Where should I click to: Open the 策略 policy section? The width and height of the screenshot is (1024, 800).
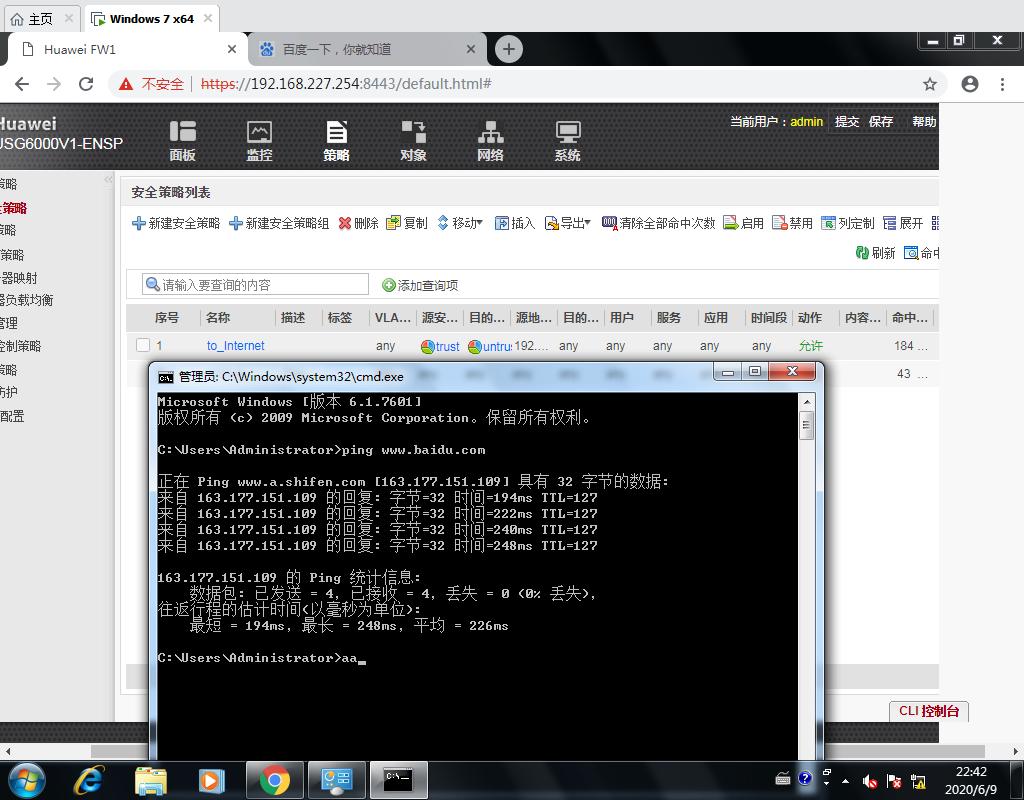(x=336, y=140)
